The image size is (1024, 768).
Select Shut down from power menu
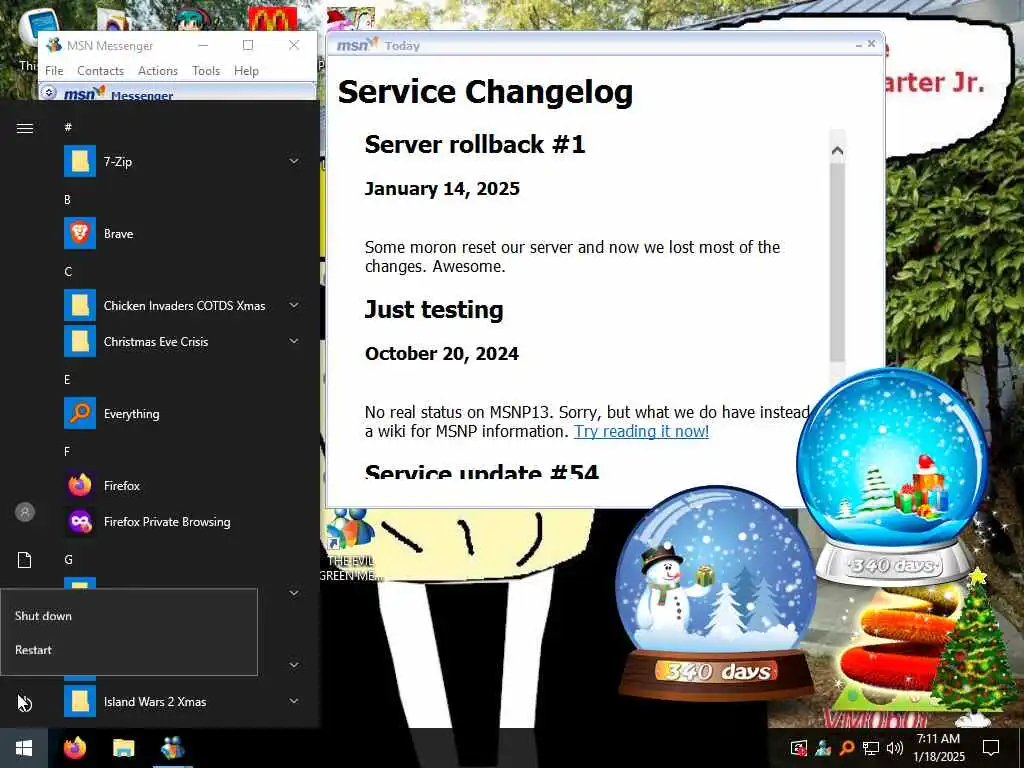point(129,616)
